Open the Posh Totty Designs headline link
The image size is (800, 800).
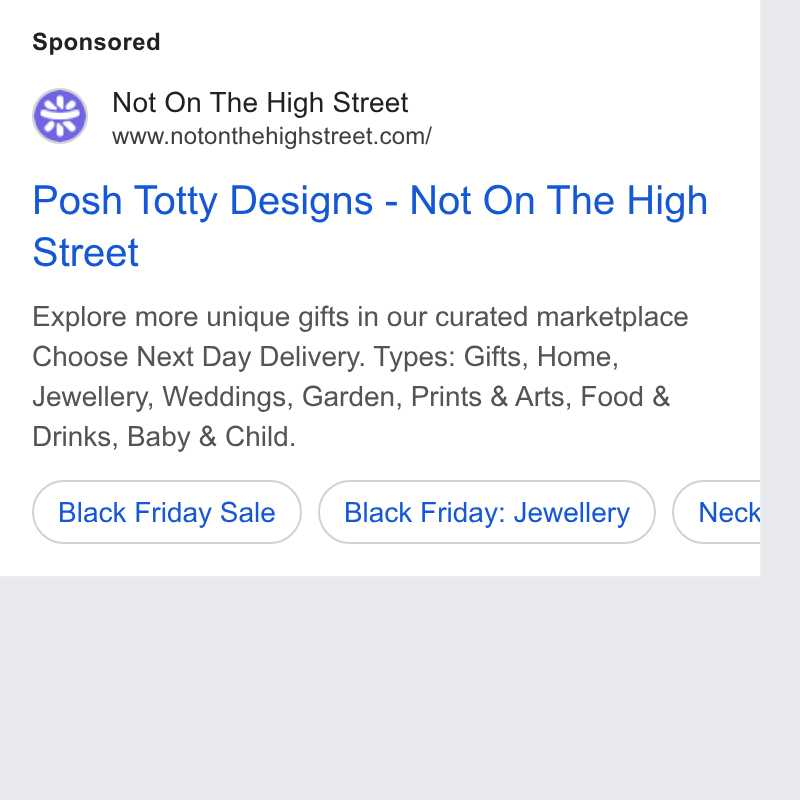coord(370,226)
